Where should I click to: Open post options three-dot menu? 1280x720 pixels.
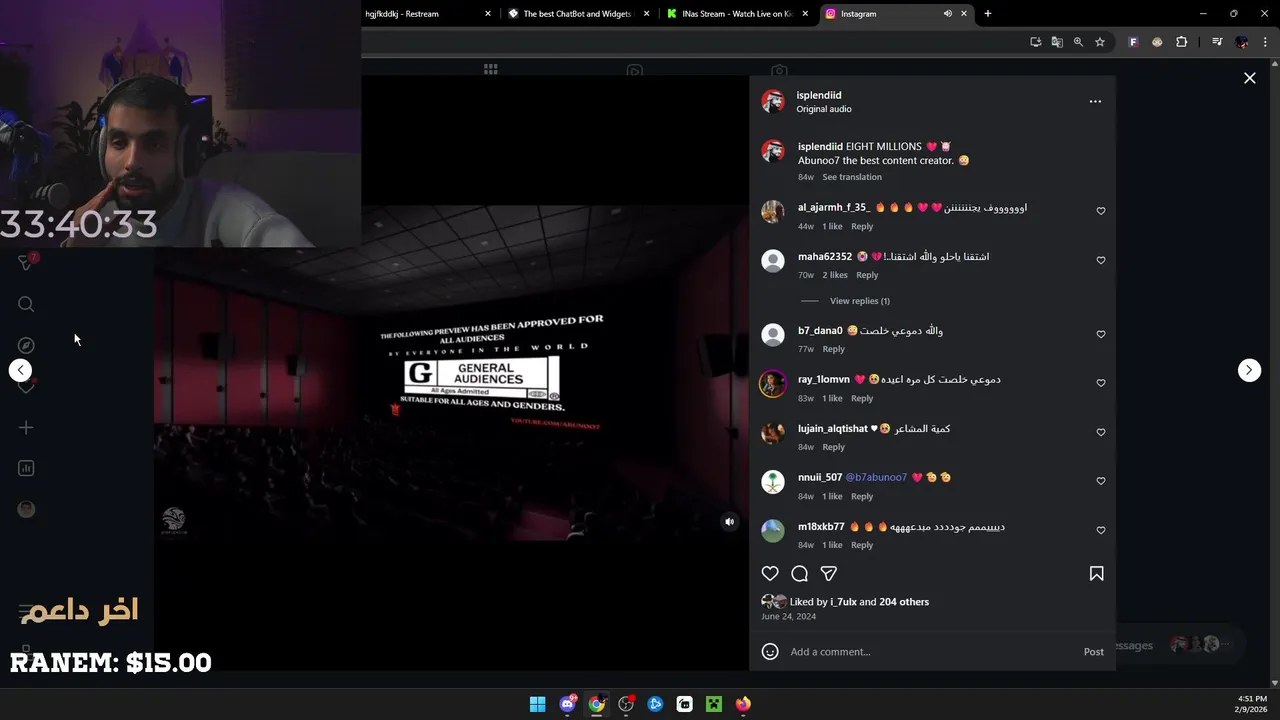tap(1095, 101)
